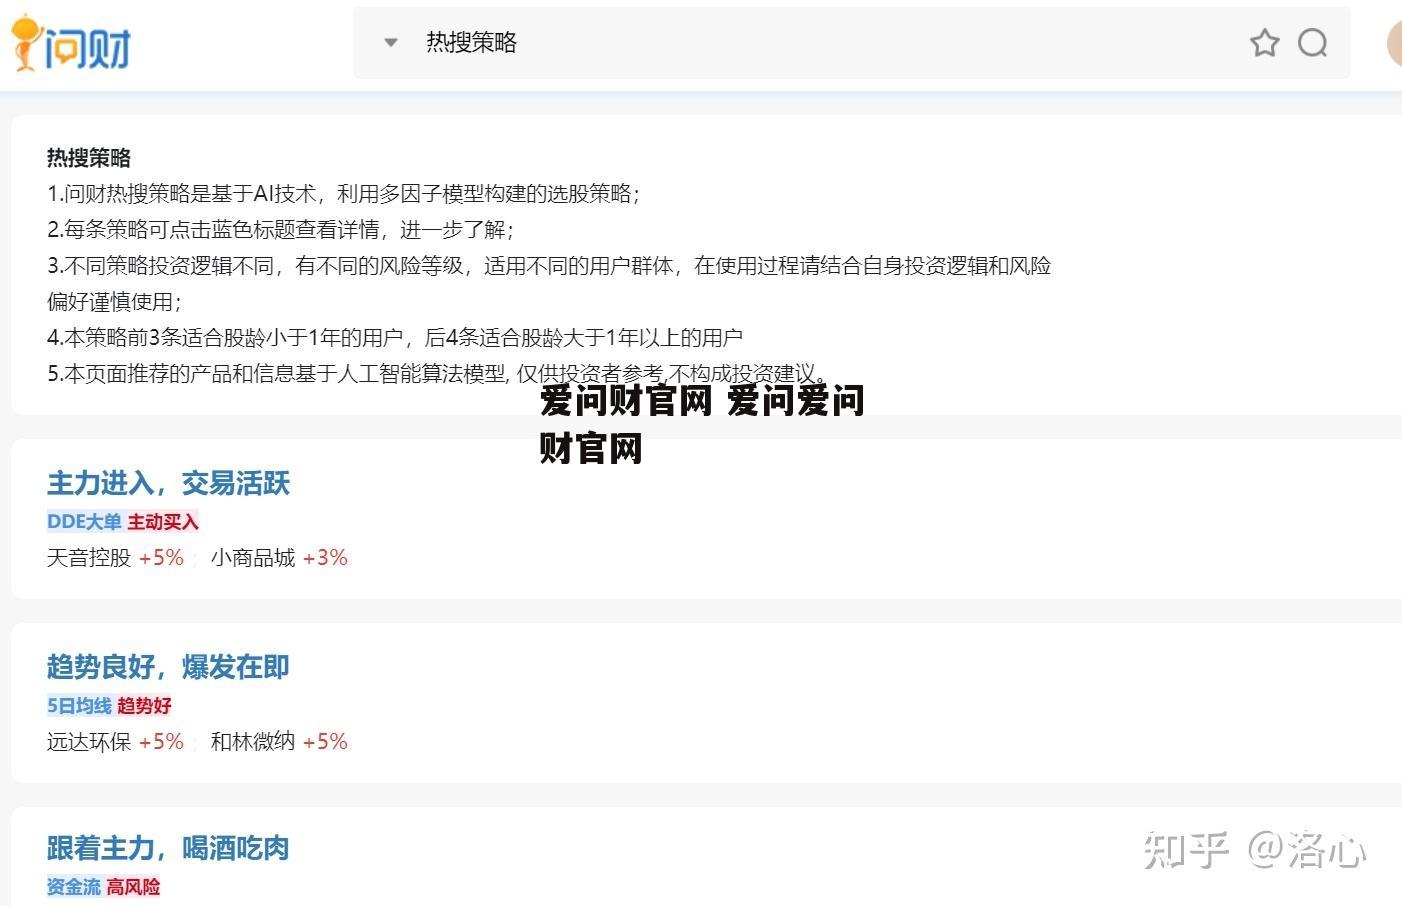Click notice line 1 about AI技术
Screen dimensions: 1402x906
click(x=343, y=194)
